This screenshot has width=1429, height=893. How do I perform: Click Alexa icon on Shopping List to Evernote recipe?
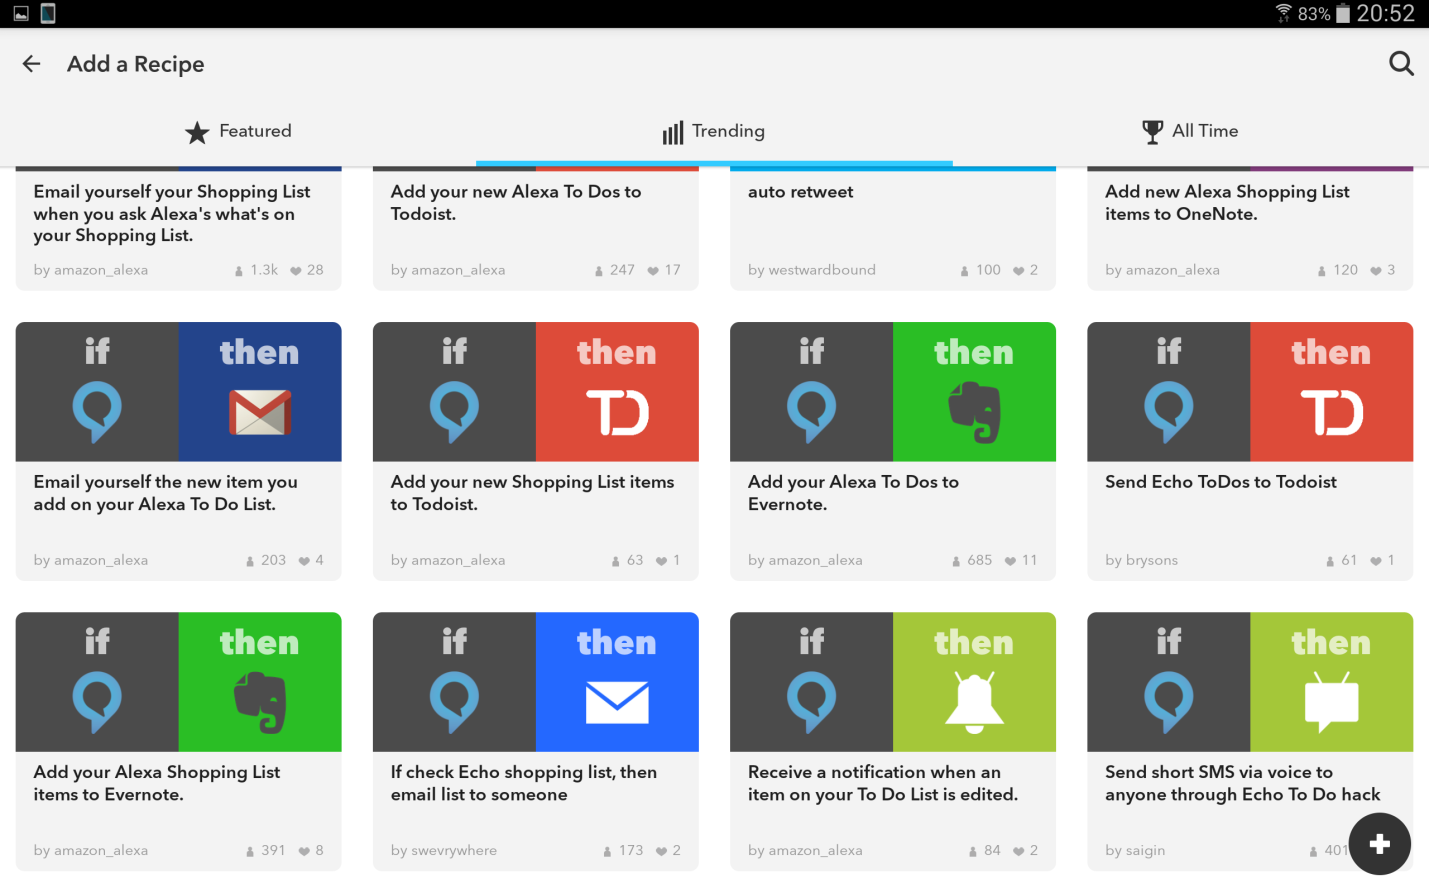click(x=97, y=702)
